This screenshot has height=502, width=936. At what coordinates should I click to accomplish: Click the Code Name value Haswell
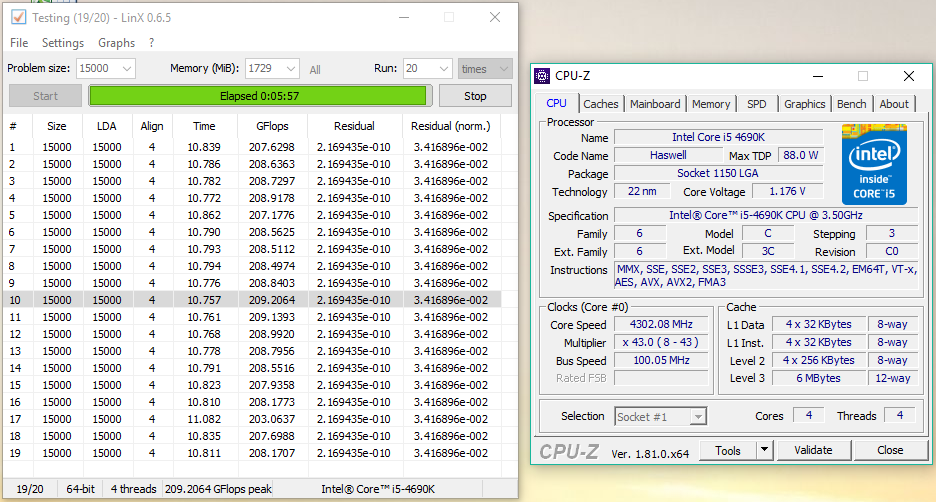(x=668, y=155)
